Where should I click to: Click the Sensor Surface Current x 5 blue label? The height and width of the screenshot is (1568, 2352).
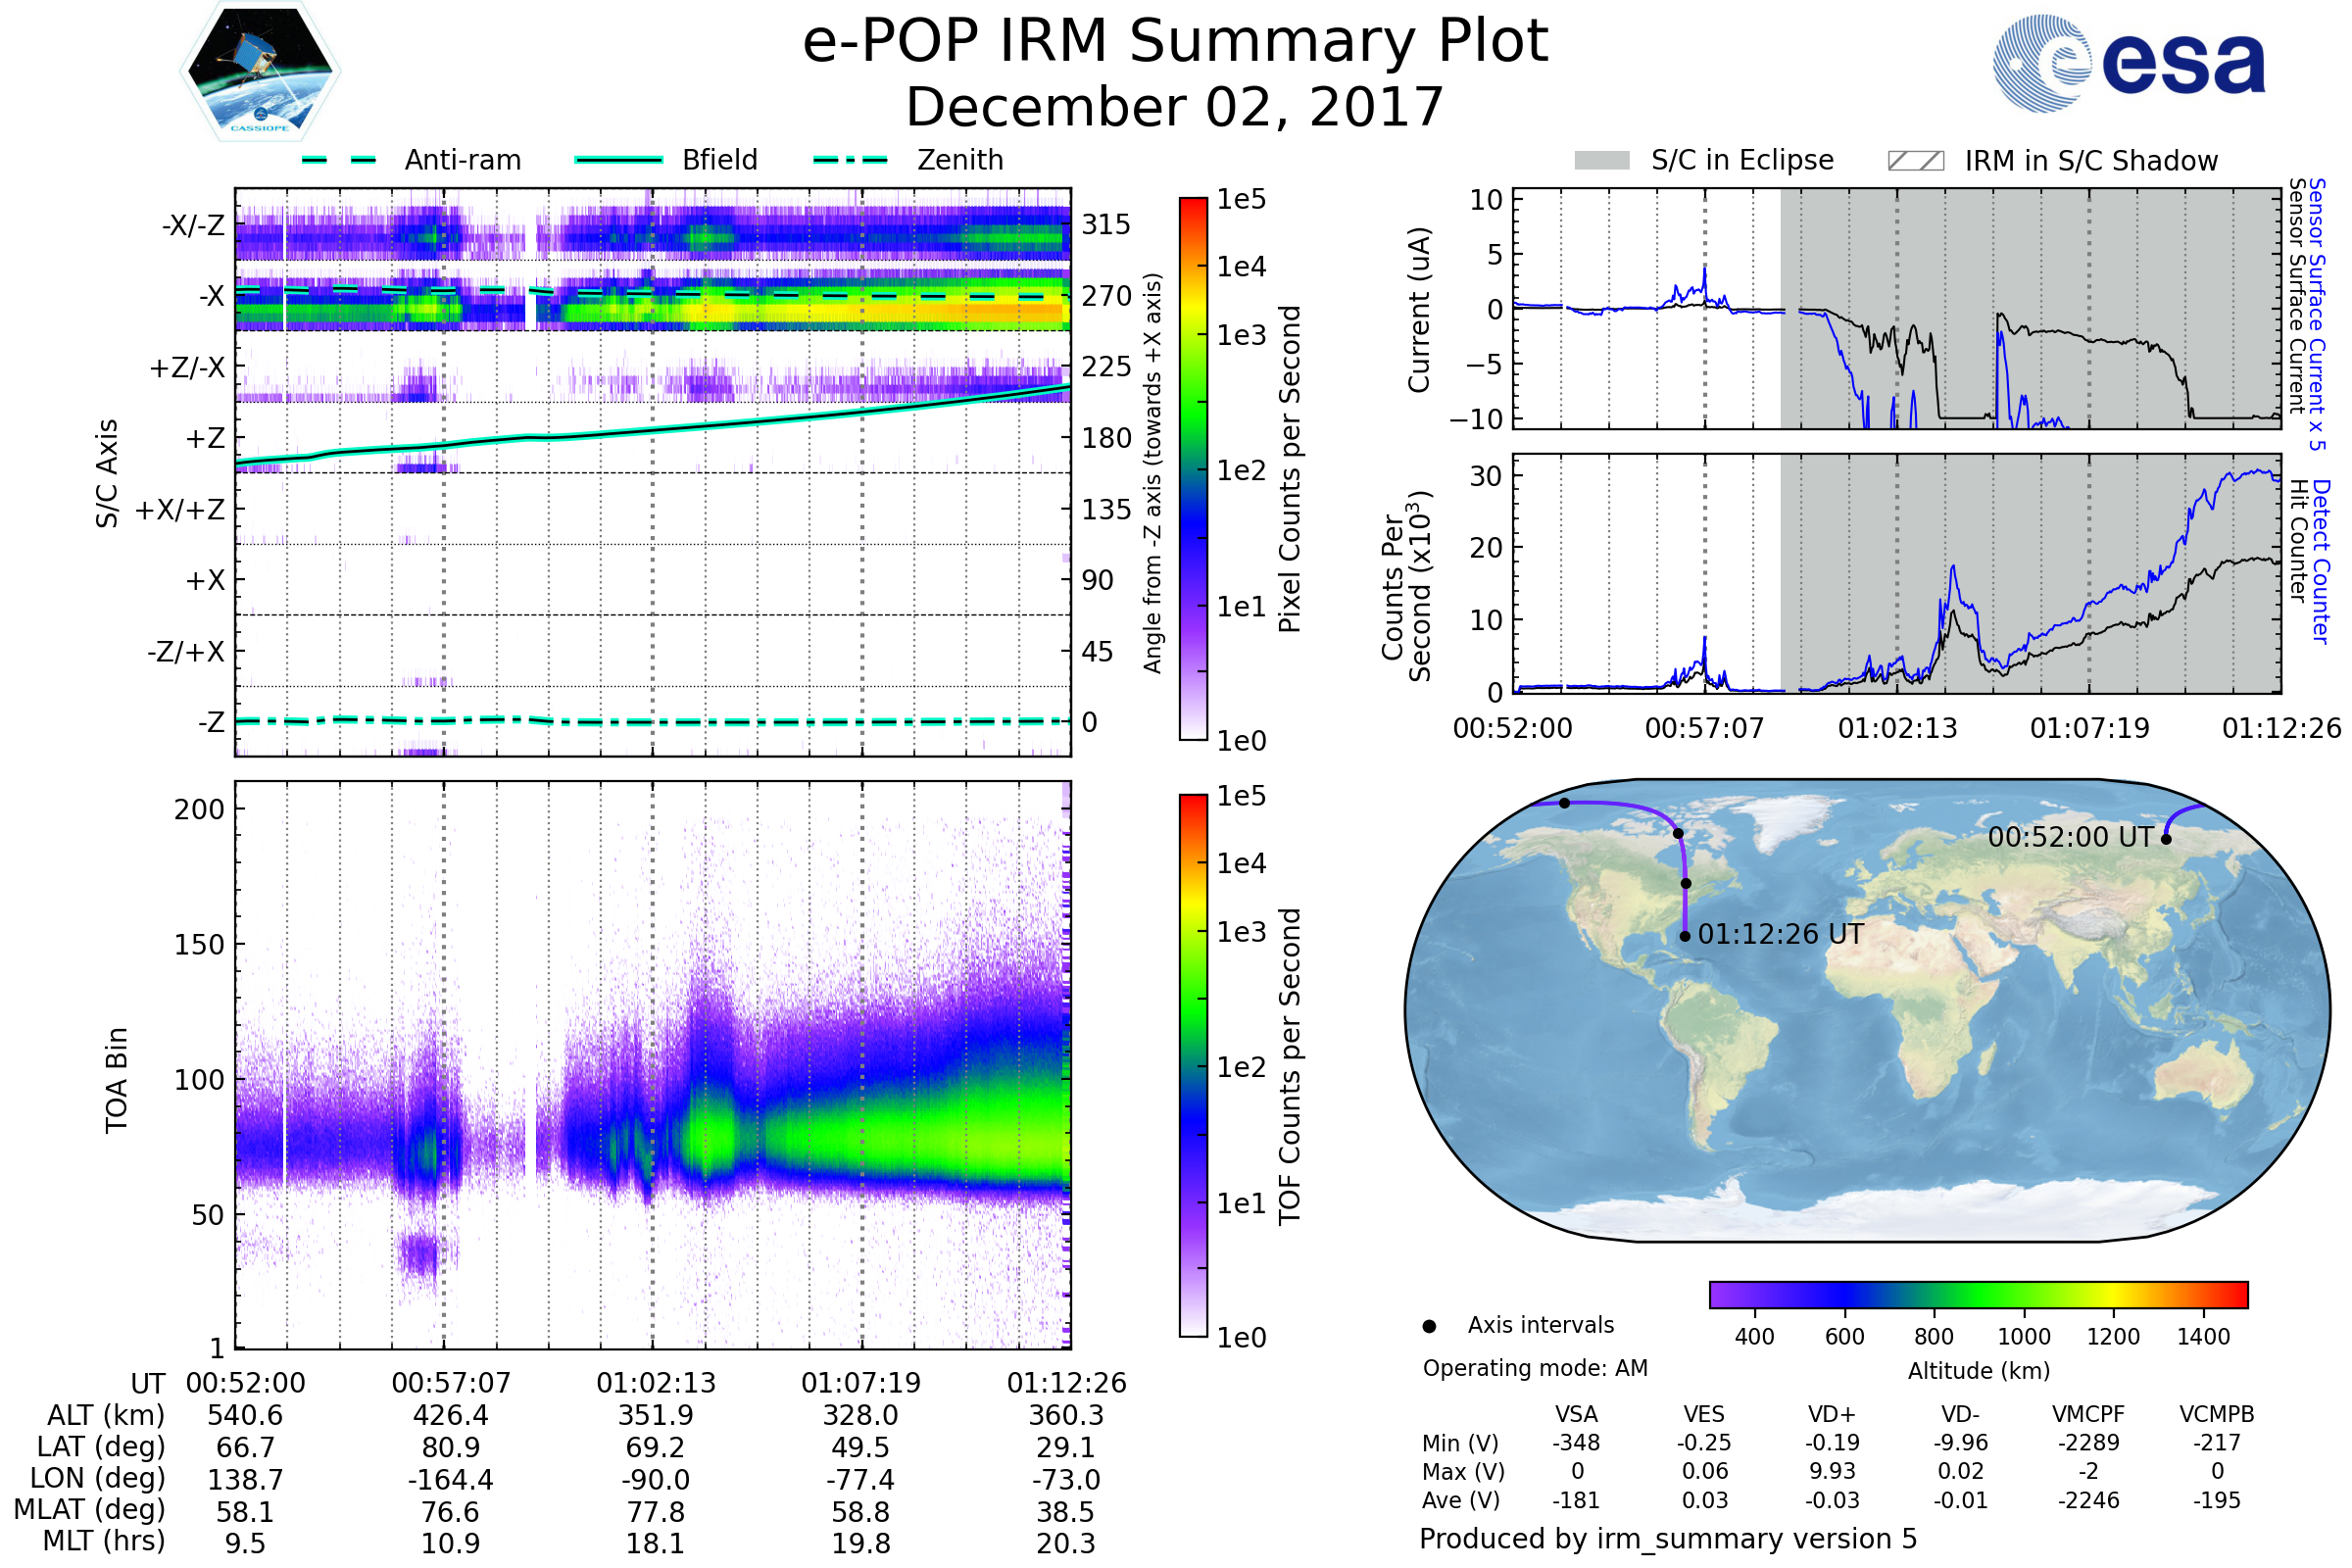(x=2316, y=314)
